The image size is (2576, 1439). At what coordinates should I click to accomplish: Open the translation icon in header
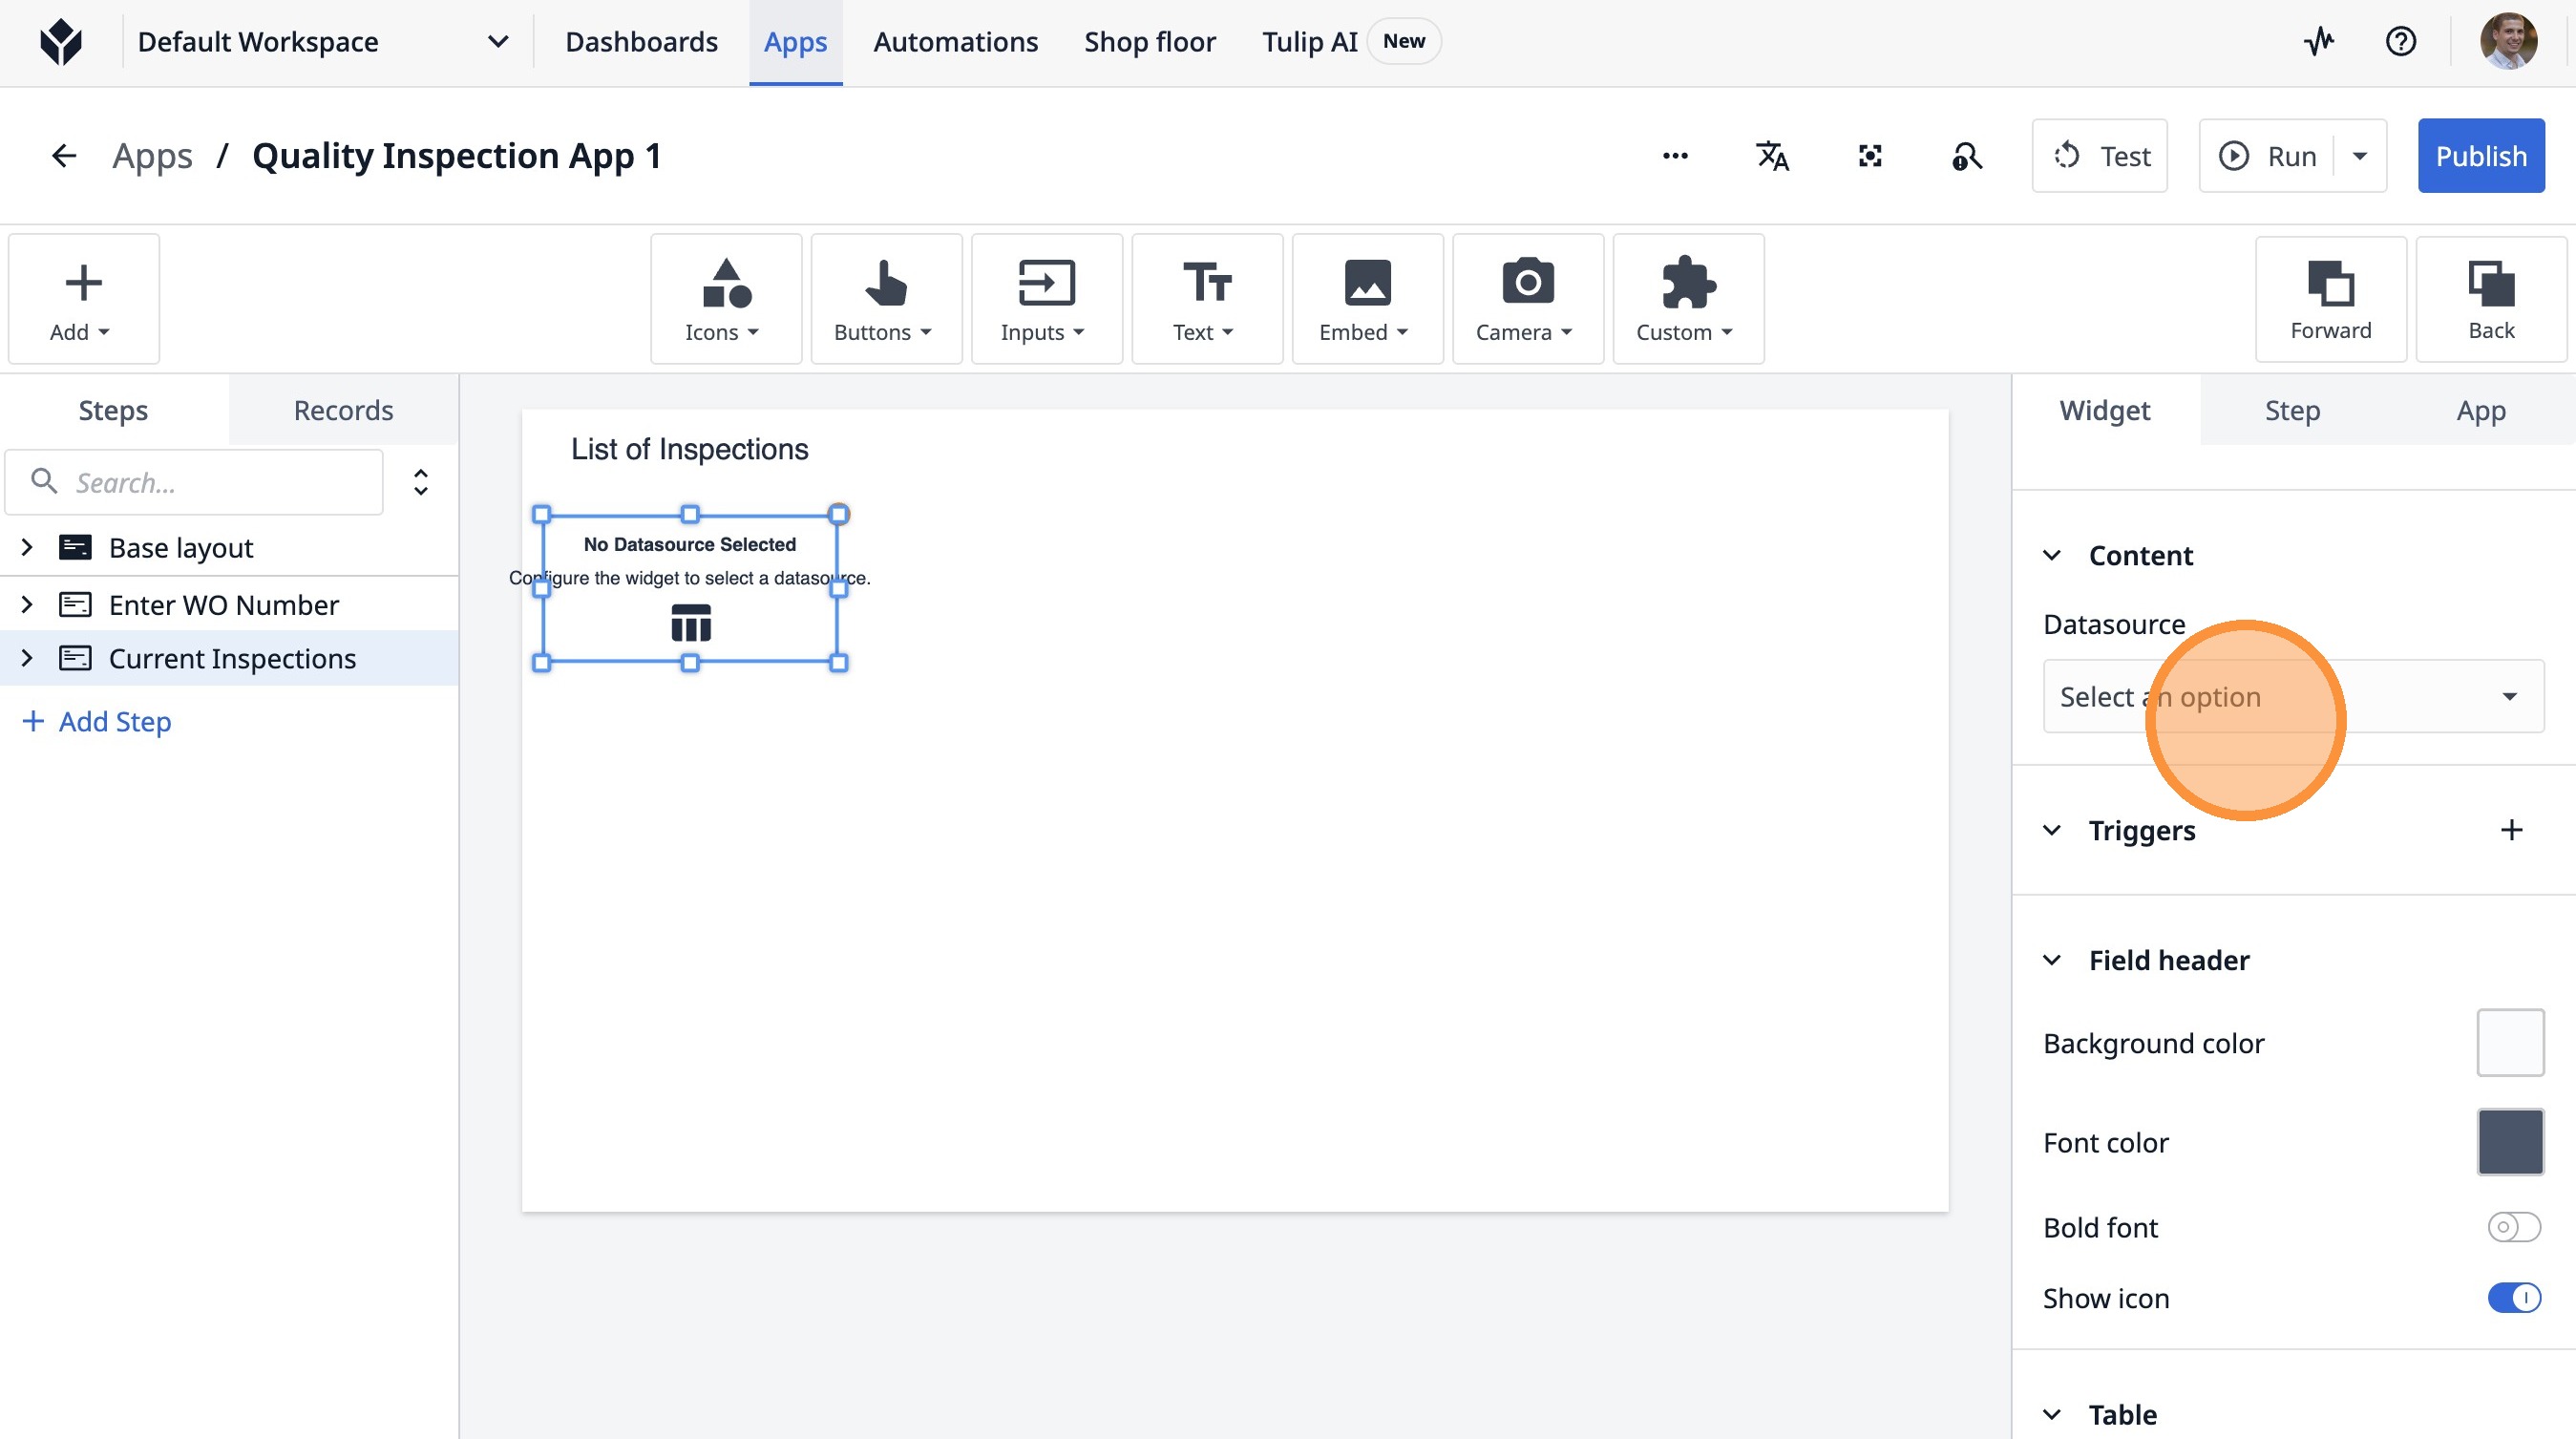coord(1772,156)
